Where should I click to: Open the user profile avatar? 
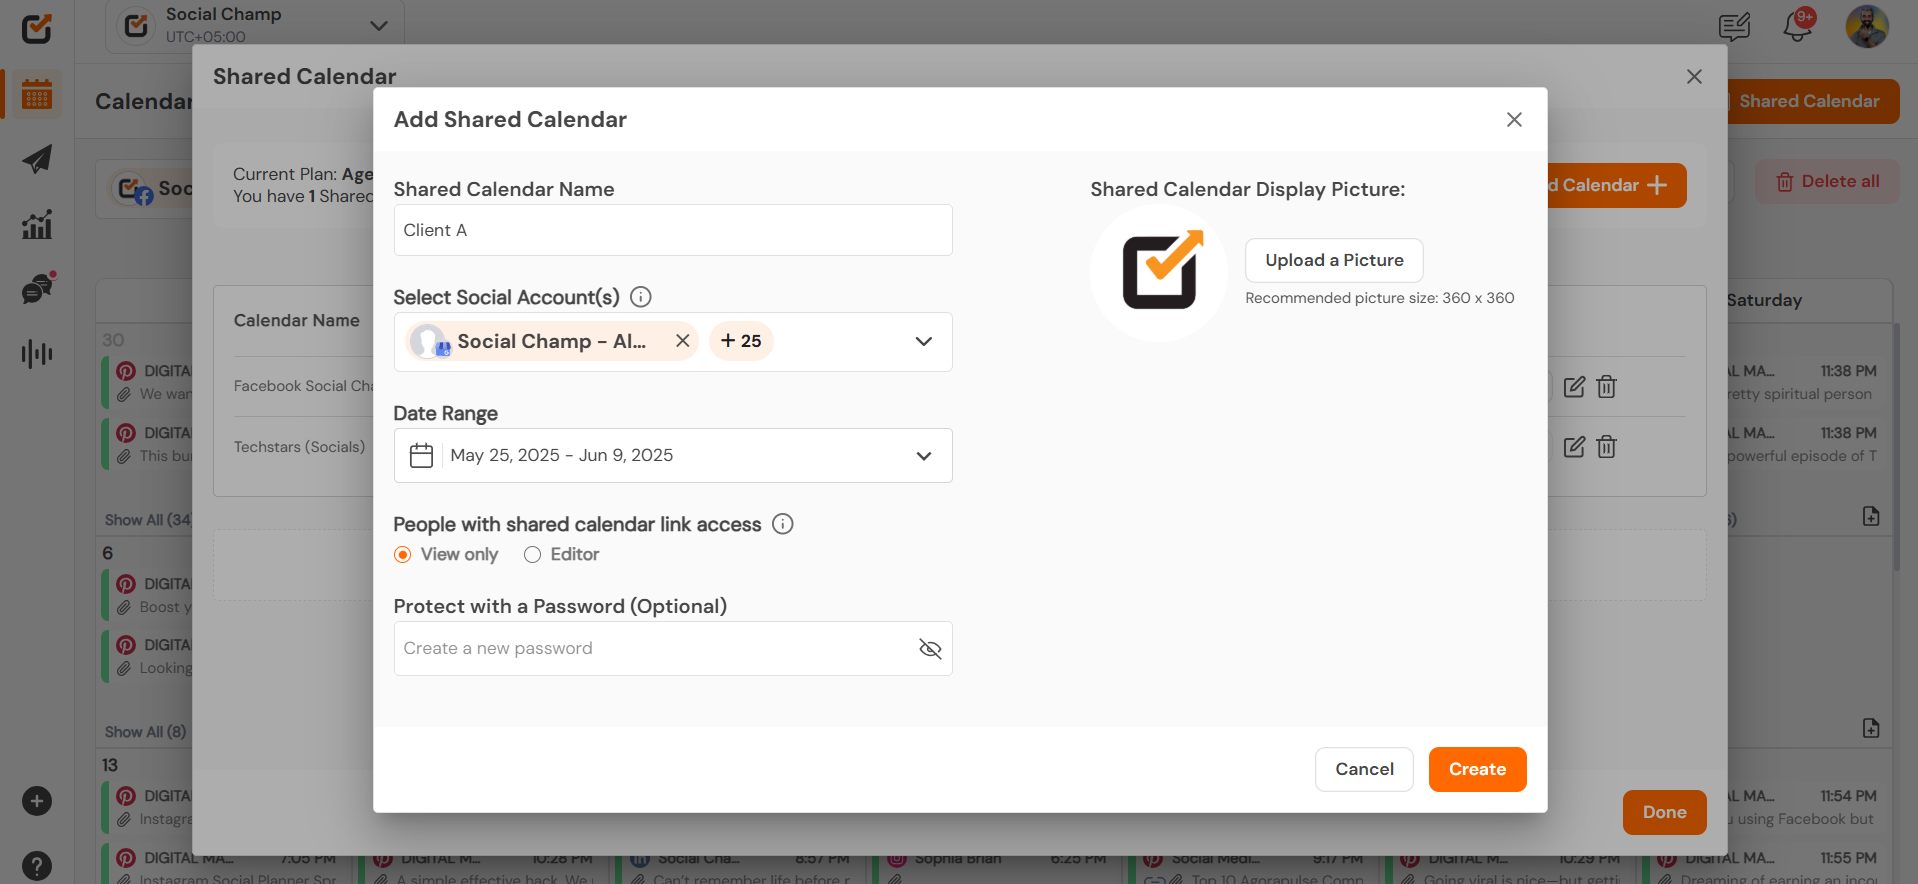pos(1867,27)
